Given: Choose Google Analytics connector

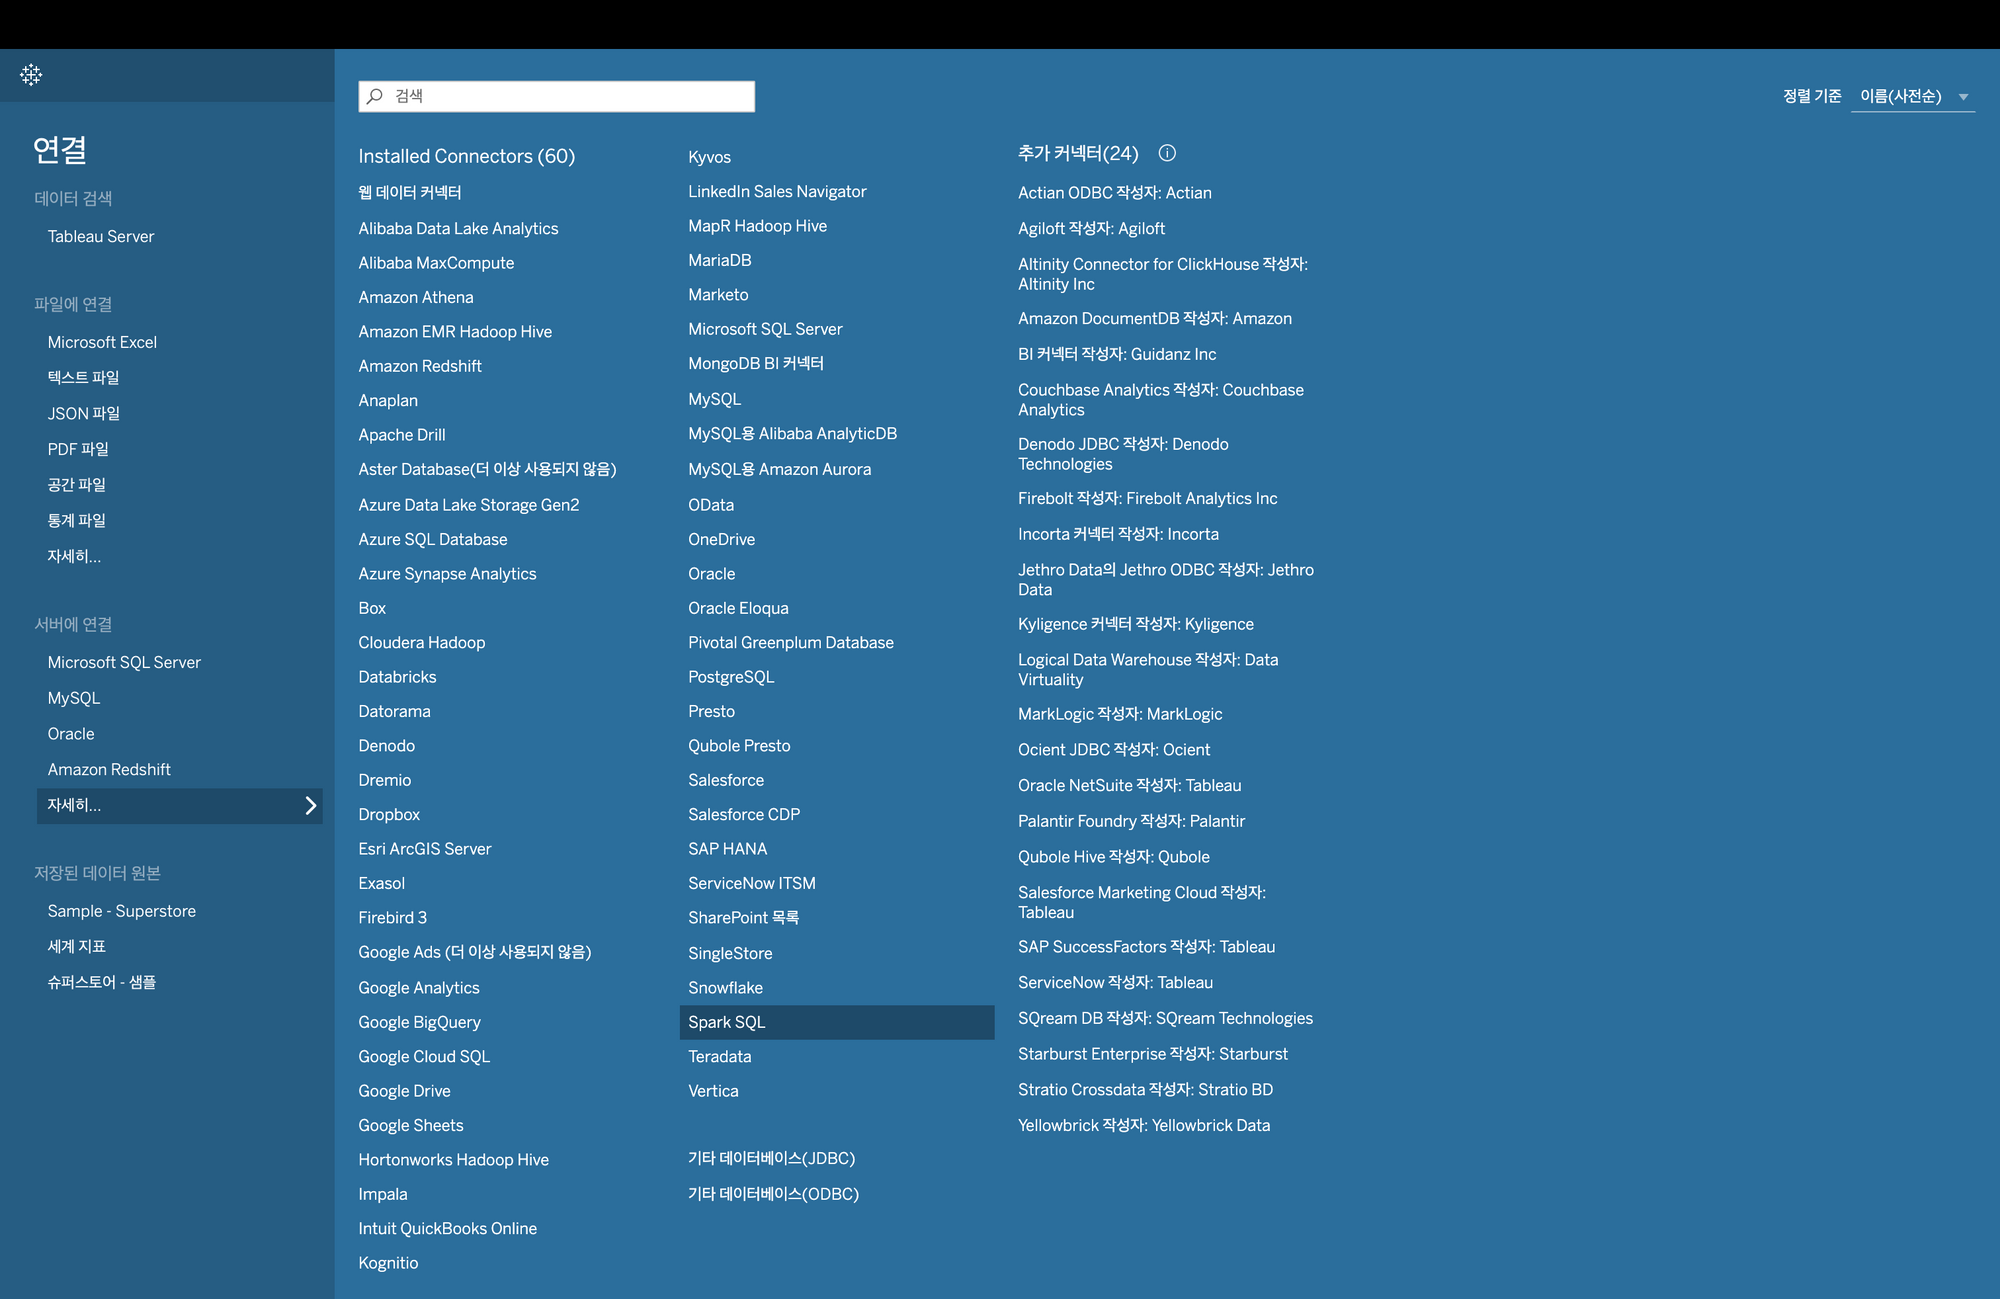Looking at the screenshot, I should (419, 988).
